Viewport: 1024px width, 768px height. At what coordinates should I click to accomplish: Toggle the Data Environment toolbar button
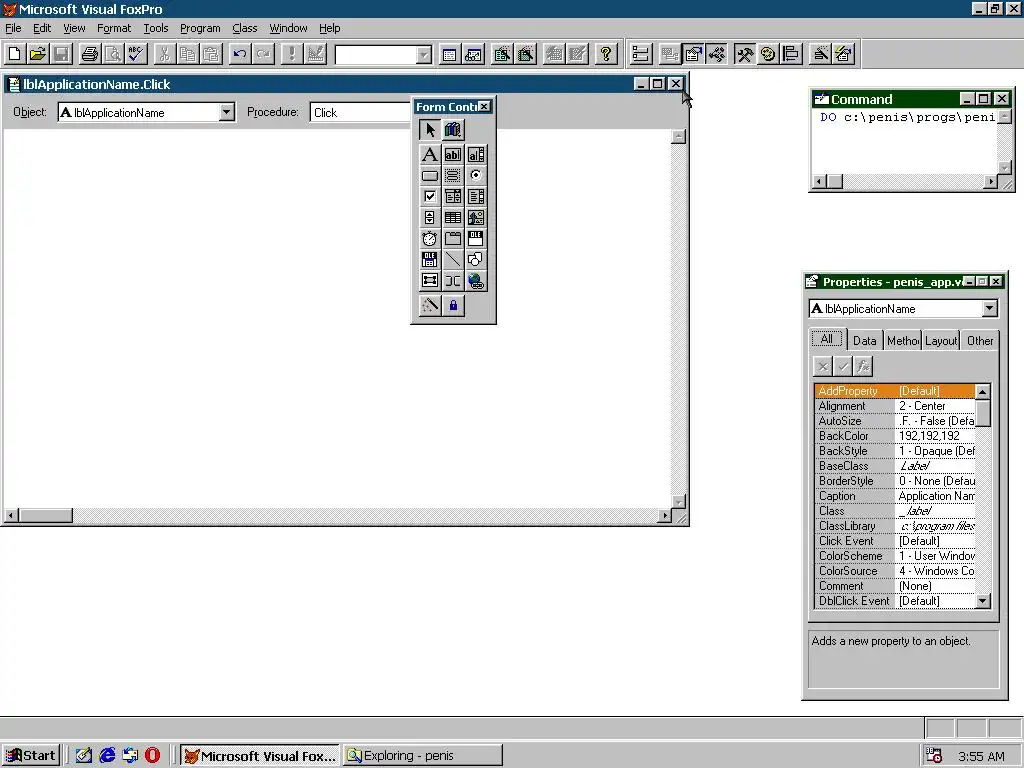(669, 54)
